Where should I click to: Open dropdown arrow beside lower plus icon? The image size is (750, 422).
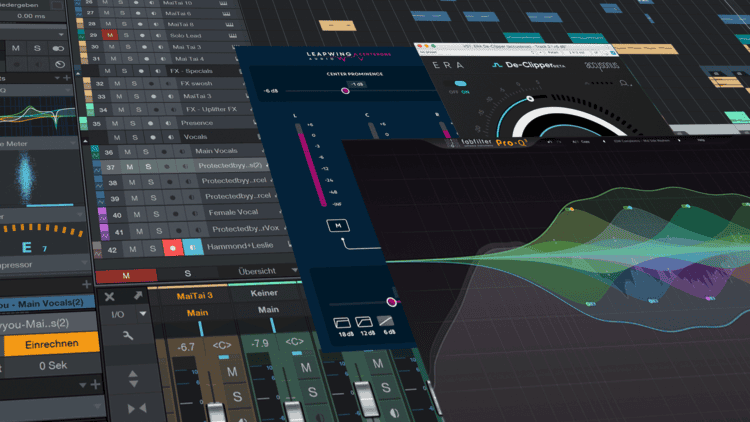coord(83,385)
